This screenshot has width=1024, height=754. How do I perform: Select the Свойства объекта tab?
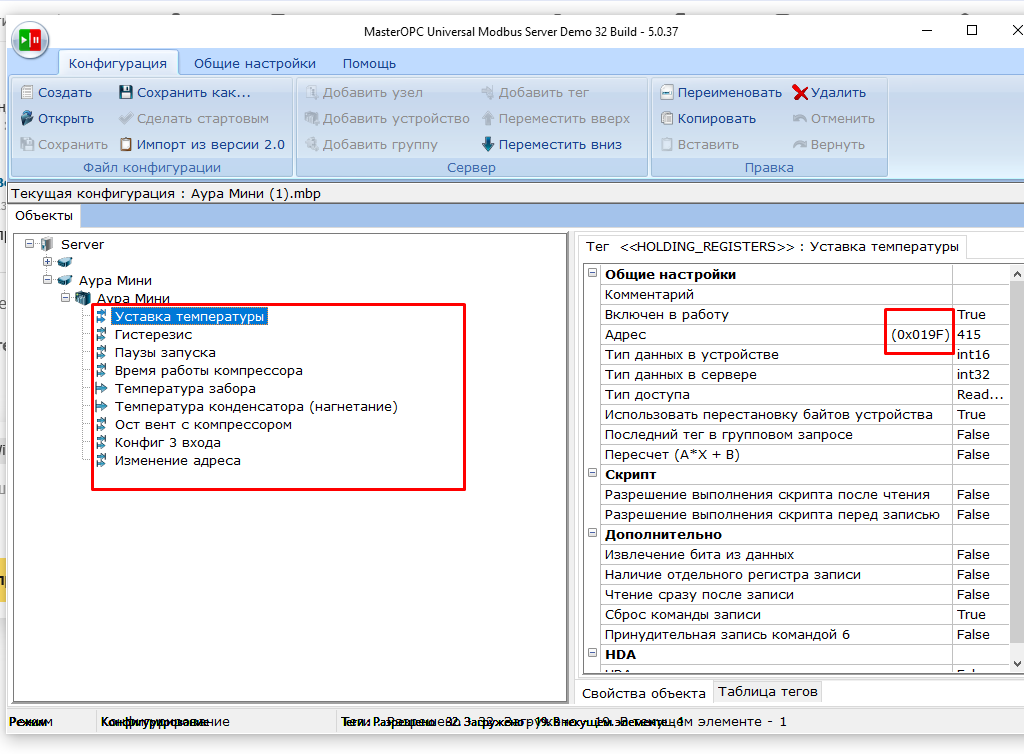point(644,693)
